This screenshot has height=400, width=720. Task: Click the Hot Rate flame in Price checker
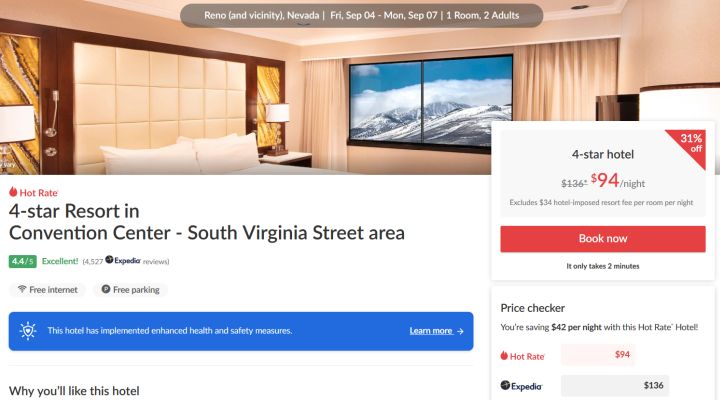coord(504,355)
